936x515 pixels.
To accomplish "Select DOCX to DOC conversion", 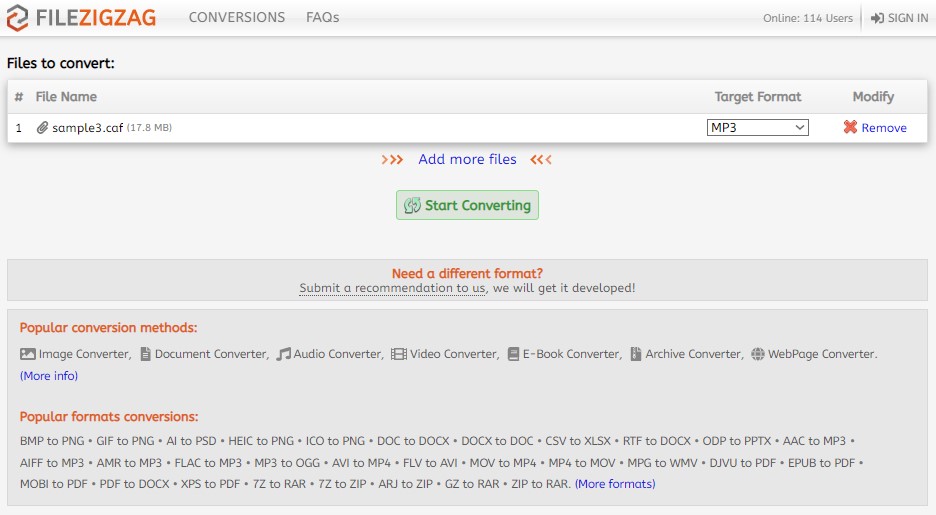I will 497,441.
